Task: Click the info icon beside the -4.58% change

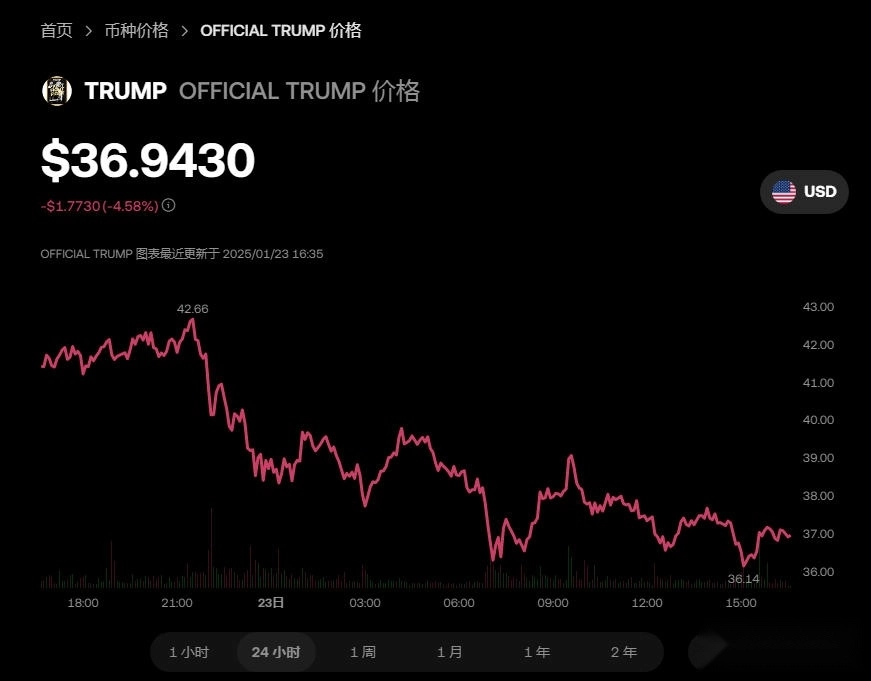Action: (x=169, y=206)
